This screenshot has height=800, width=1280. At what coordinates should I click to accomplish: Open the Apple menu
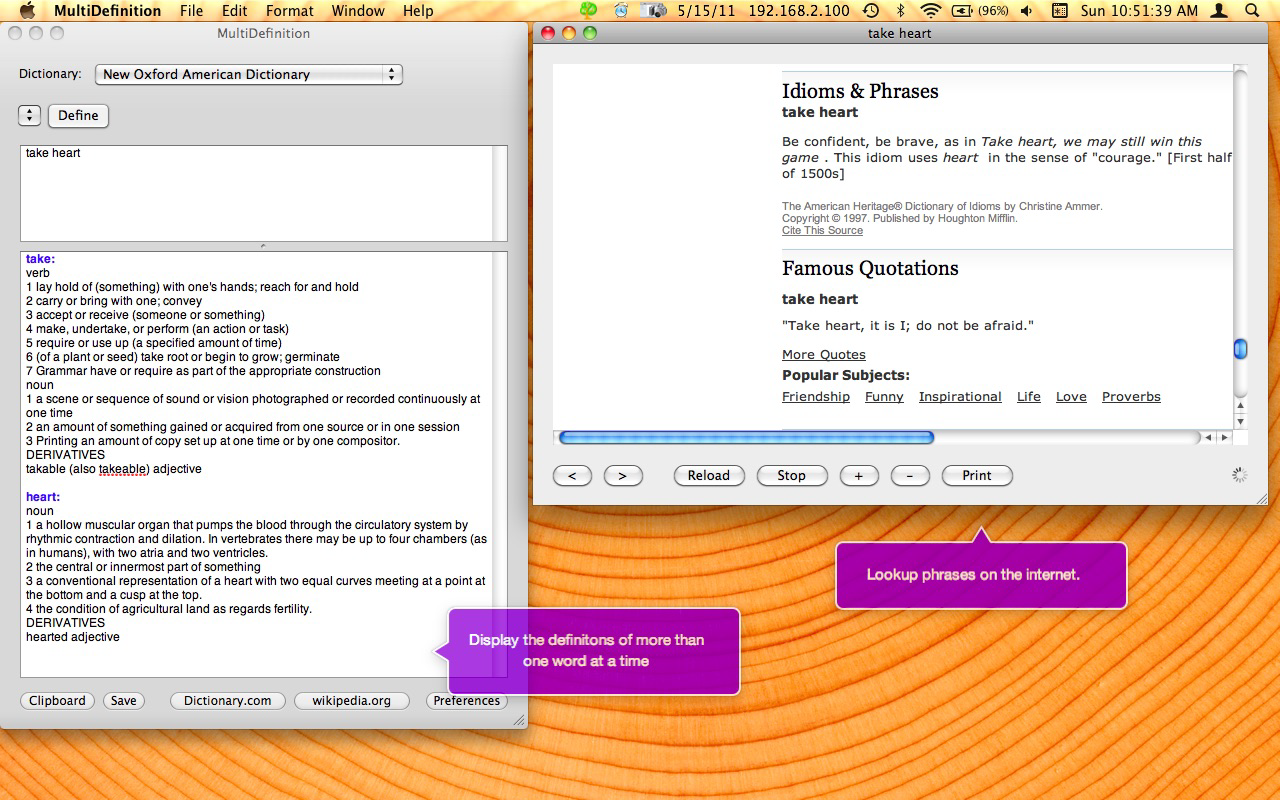[27, 11]
